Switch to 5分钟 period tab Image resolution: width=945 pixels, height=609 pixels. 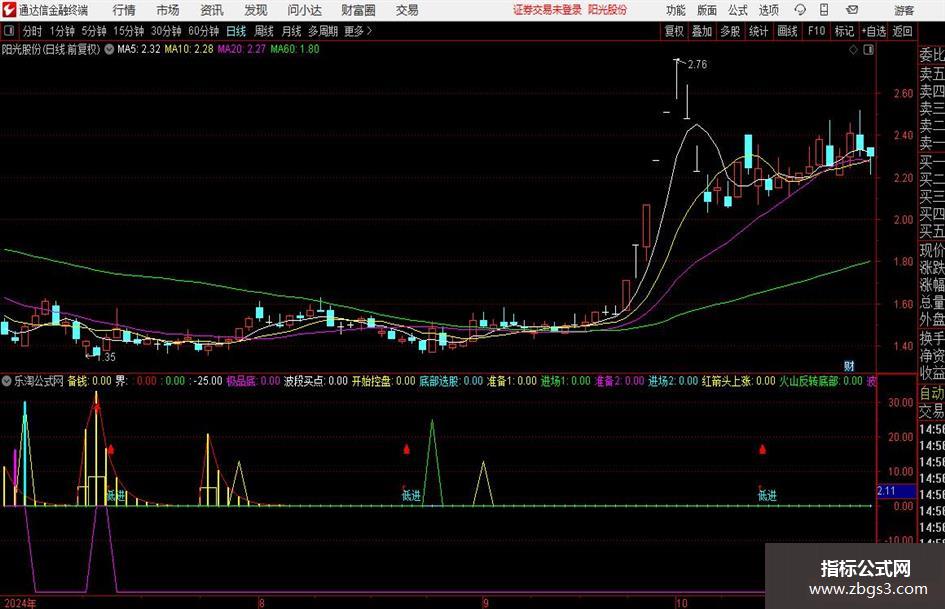point(94,31)
